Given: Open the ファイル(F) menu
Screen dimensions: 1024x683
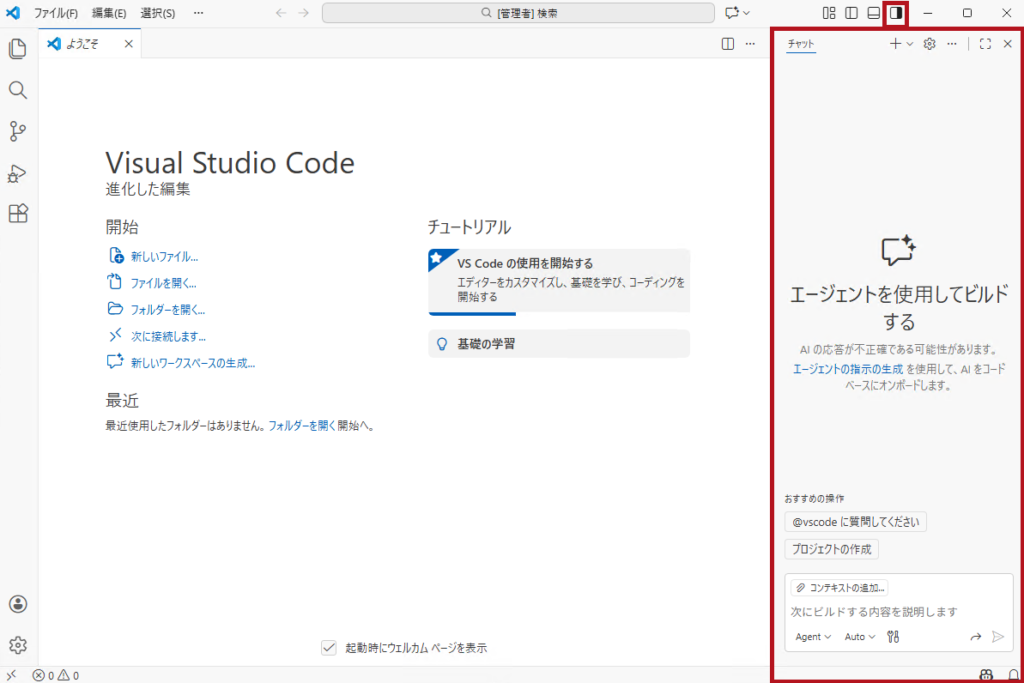Looking at the screenshot, I should tap(54, 13).
